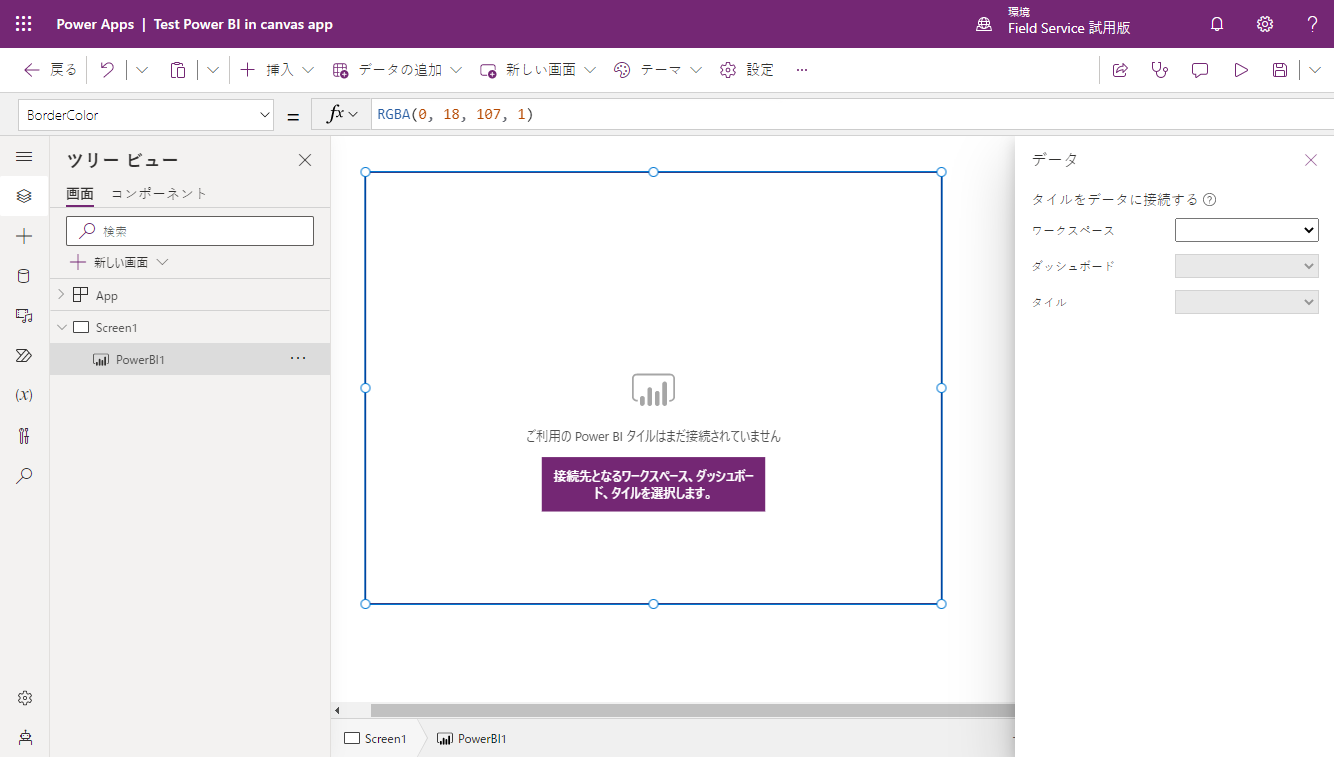The width and height of the screenshot is (1334, 757).
Task: Click the tree view 検索 search box
Action: point(190,231)
